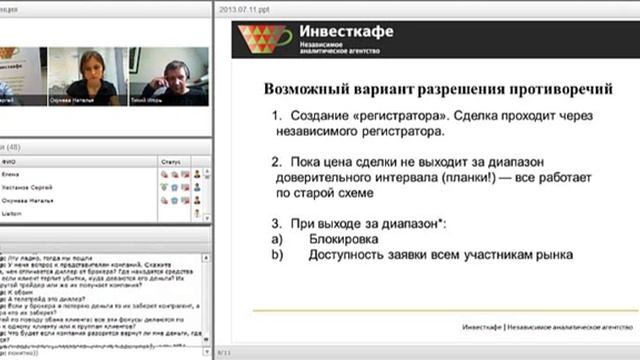Screen dimensions: 640x360
Task: Click the green microphone icon for Хестанов Сергей
Action: pyautogui.click(x=164, y=187)
